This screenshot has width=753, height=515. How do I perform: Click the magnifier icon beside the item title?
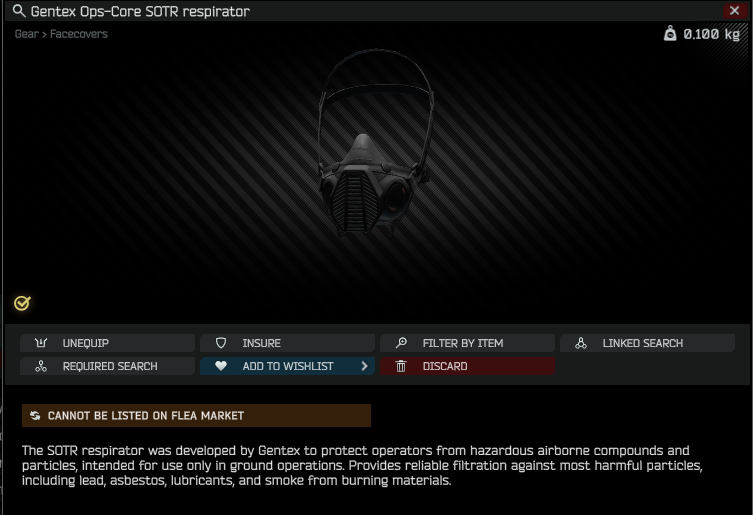pyautogui.click(x=19, y=11)
